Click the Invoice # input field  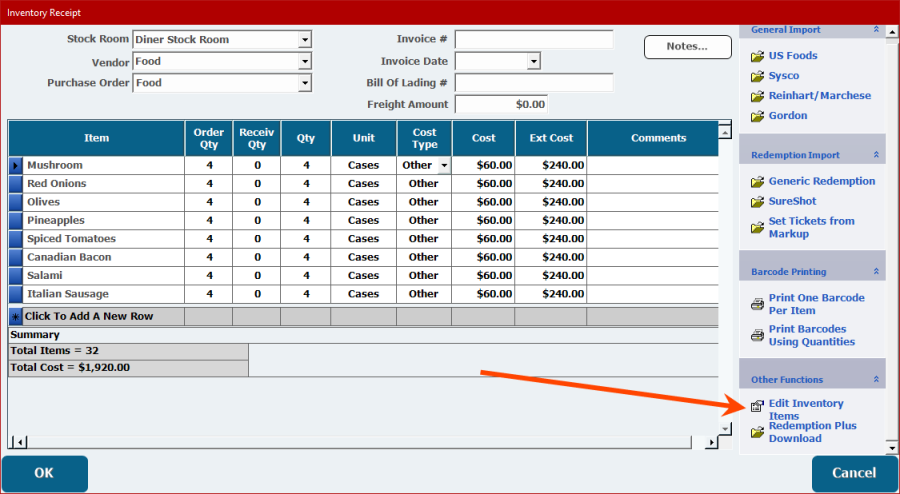533,40
